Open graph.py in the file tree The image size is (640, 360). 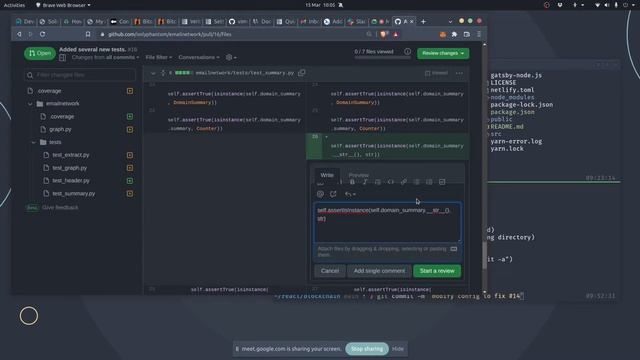pos(60,129)
